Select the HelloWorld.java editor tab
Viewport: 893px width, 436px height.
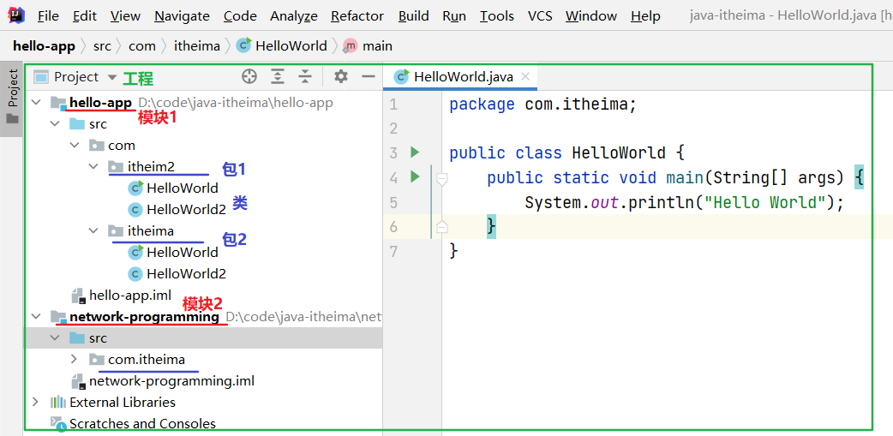(x=460, y=76)
